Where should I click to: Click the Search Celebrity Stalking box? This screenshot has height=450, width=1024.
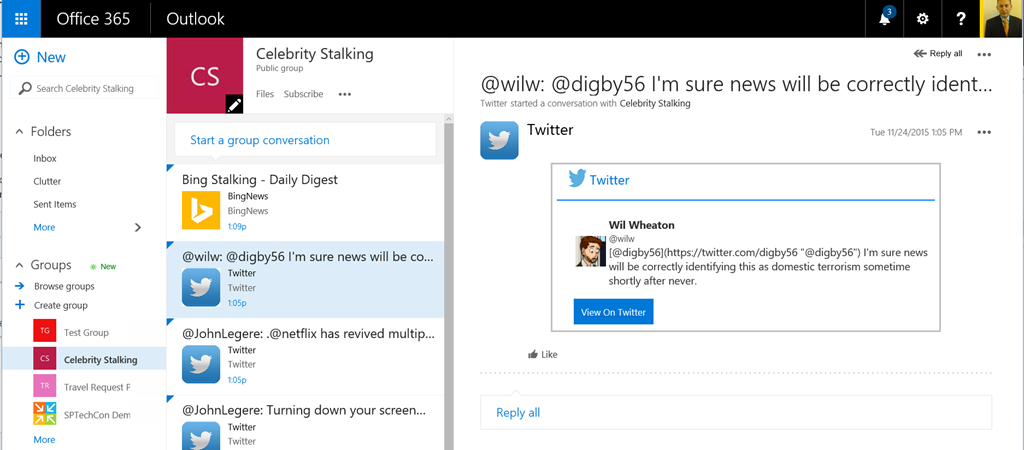click(84, 88)
